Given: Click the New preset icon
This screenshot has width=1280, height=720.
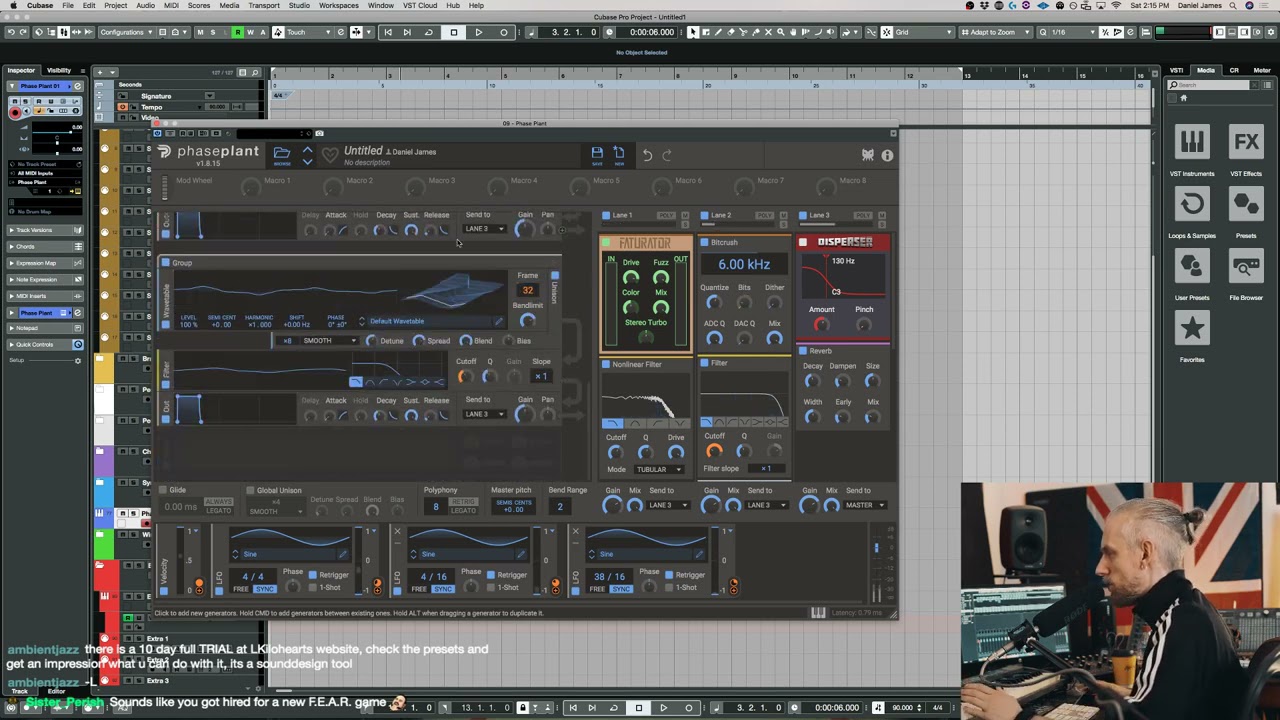Looking at the screenshot, I should (619, 153).
